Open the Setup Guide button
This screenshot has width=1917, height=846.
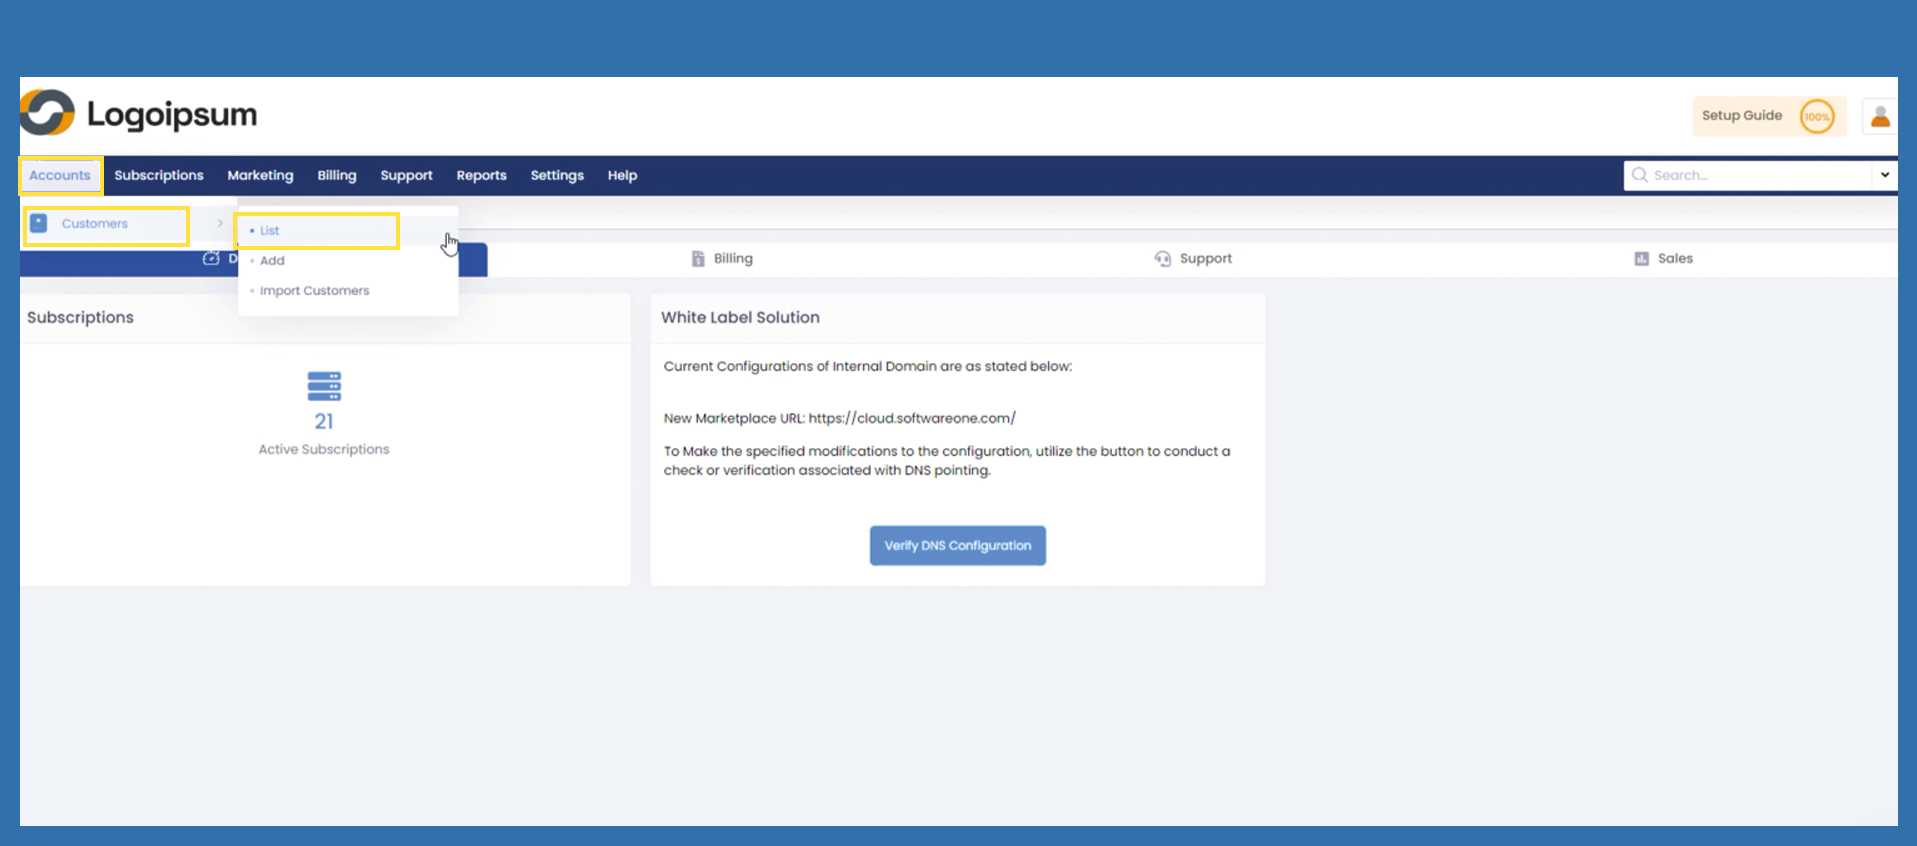click(x=1742, y=116)
